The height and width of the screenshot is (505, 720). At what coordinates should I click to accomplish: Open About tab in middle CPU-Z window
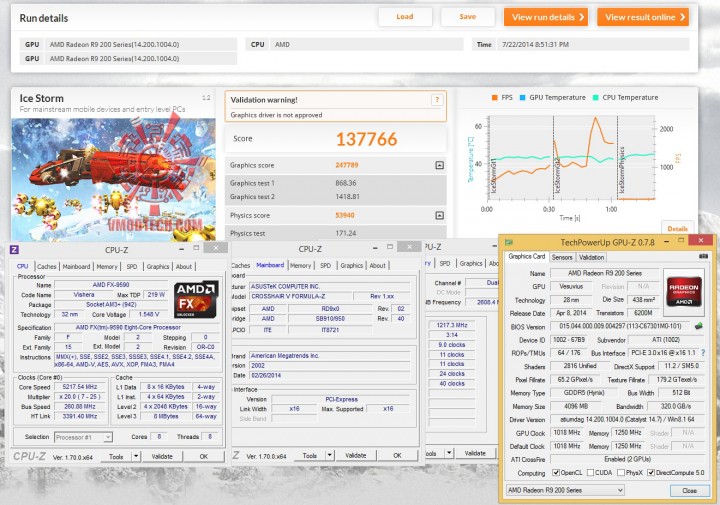tap(378, 265)
